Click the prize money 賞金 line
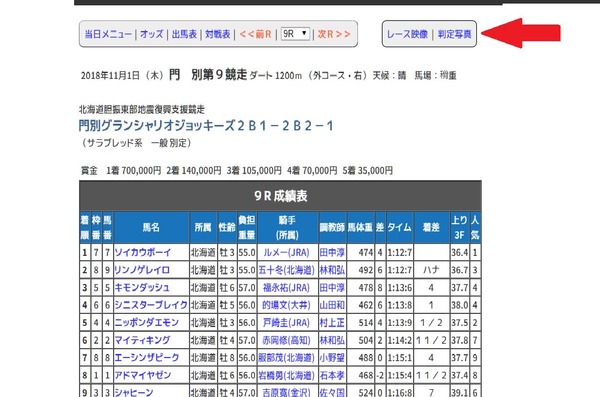 236,170
